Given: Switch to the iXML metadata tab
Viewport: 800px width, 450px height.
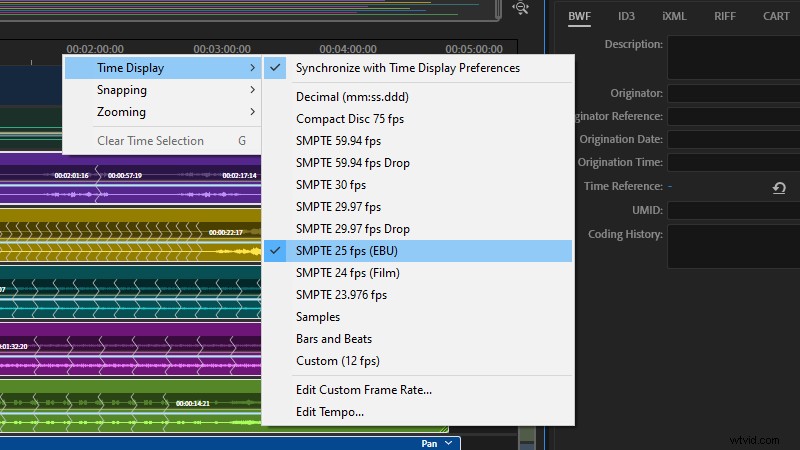Looking at the screenshot, I should (674, 16).
